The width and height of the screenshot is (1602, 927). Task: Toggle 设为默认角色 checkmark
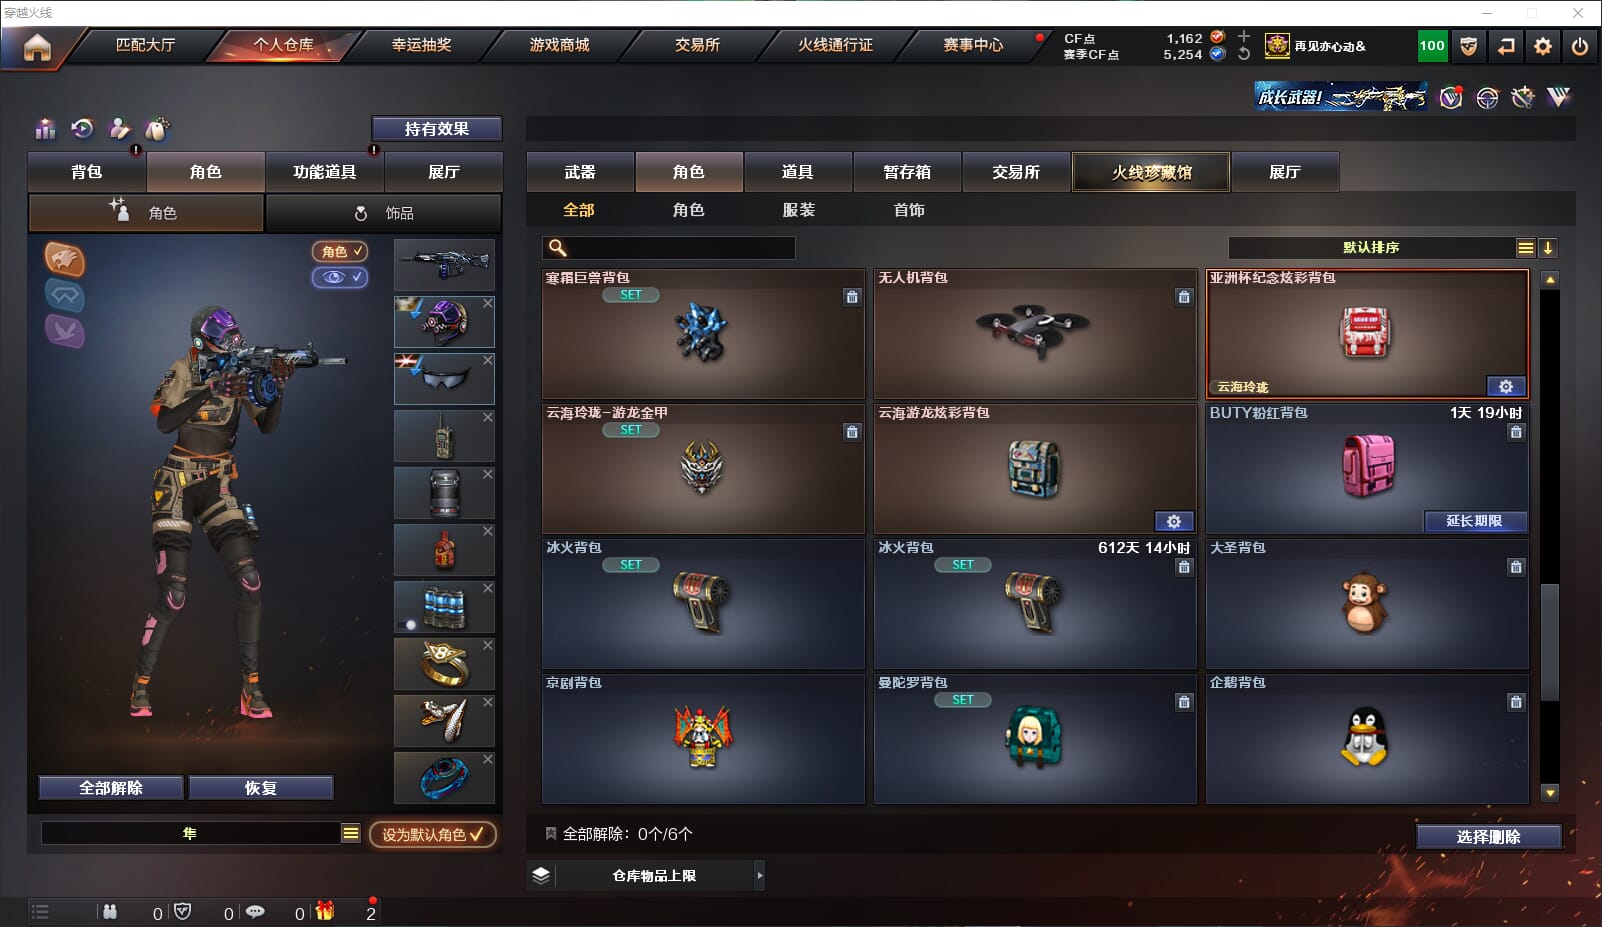coord(433,834)
